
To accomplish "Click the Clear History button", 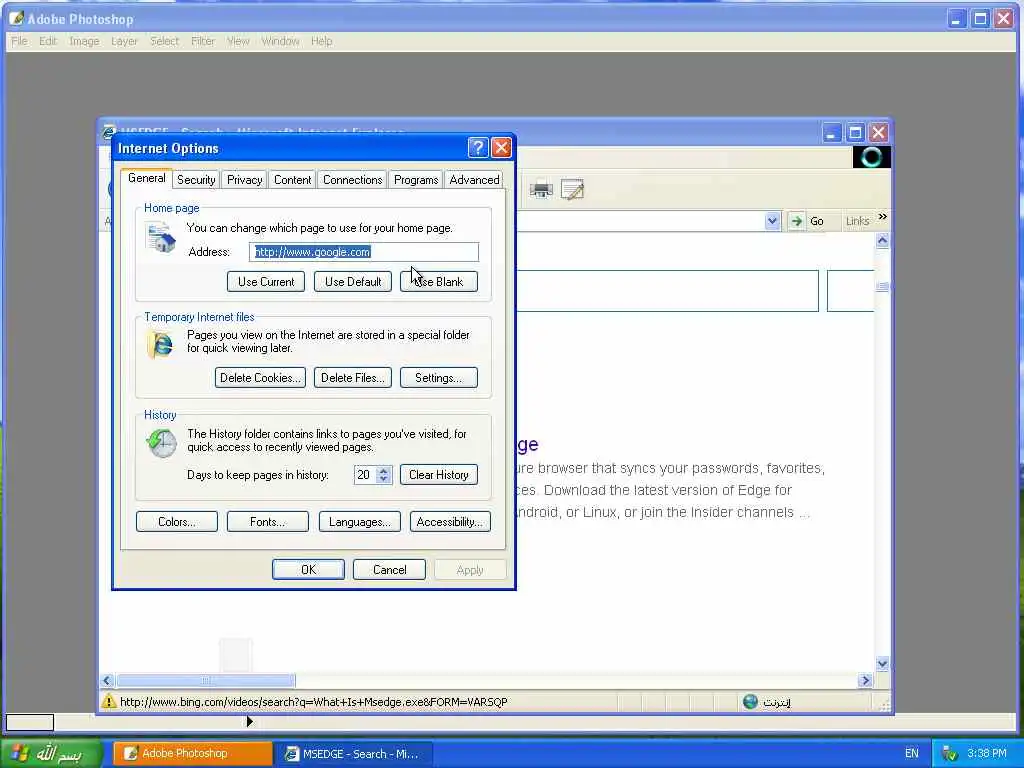I will [439, 475].
